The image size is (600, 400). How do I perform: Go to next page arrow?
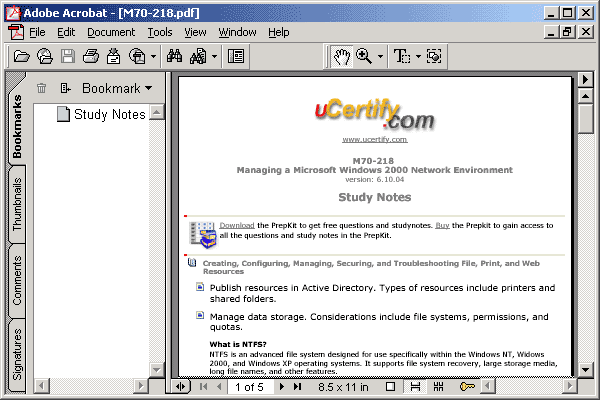tap(282, 387)
